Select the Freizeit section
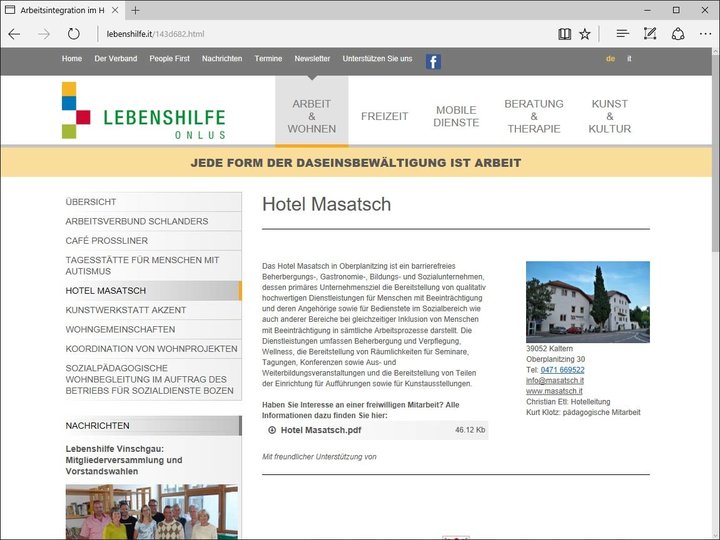 pos(384,116)
